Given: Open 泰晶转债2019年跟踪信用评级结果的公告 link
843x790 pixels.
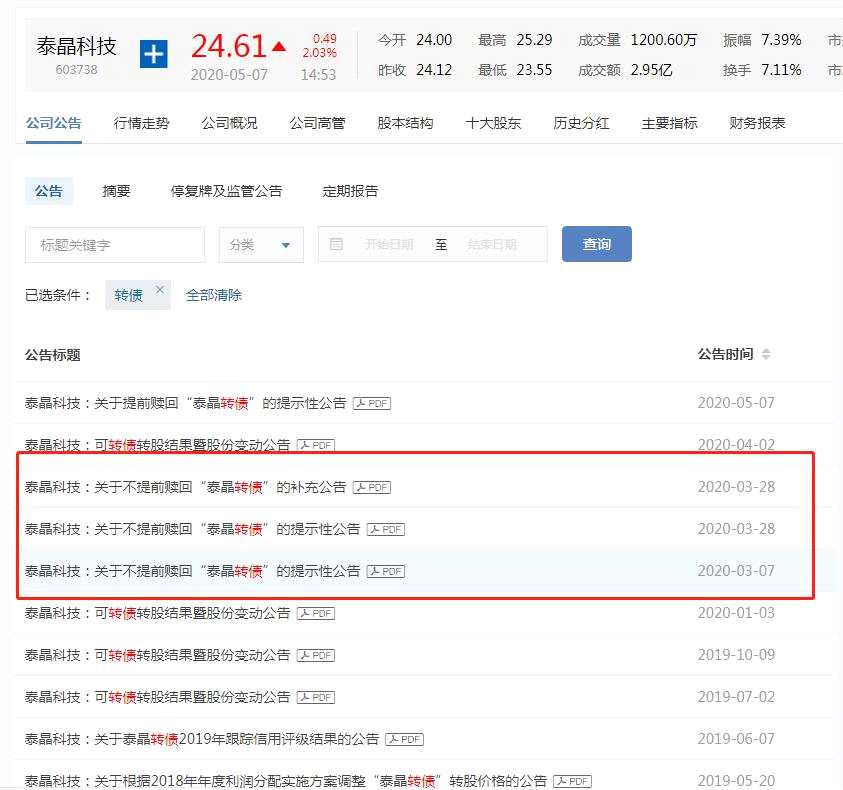Looking at the screenshot, I should [202, 739].
